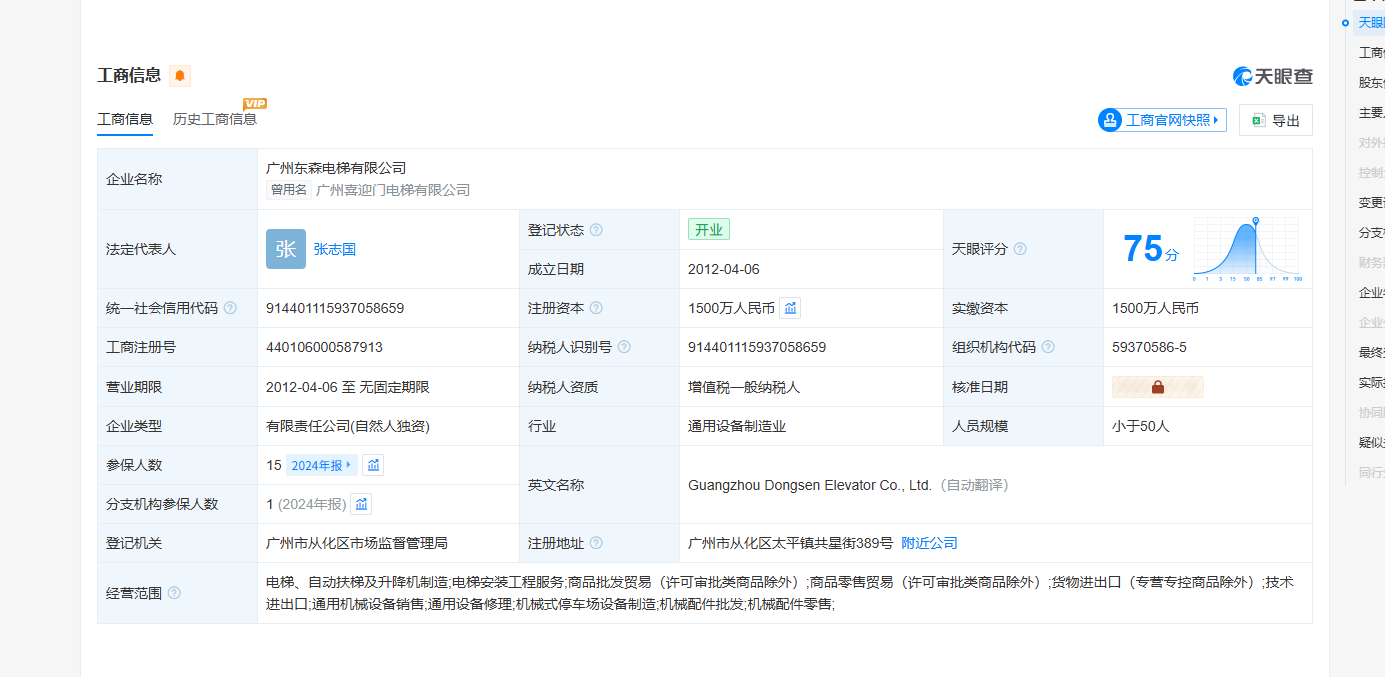Click the help icon next to 纳税人识别号
Image resolution: width=1385 pixels, height=677 pixels.
pyautogui.click(x=624, y=347)
